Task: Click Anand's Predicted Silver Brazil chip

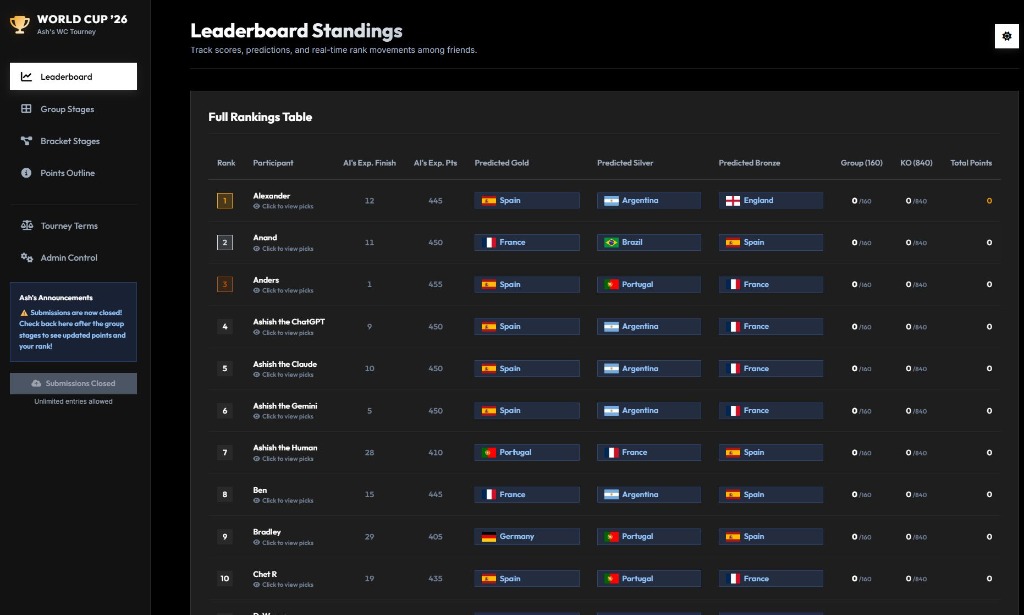Action: 648,242
